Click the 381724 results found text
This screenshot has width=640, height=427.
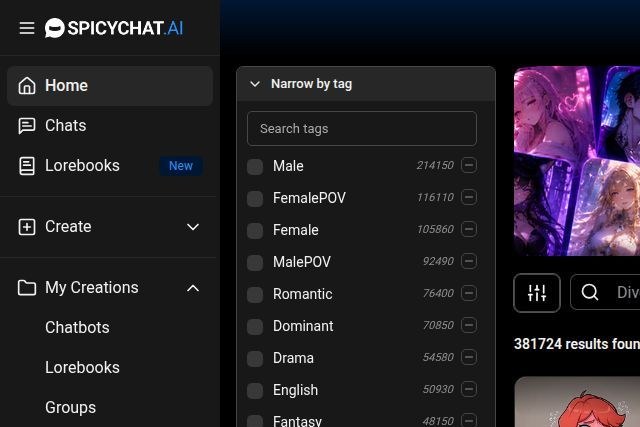577,344
